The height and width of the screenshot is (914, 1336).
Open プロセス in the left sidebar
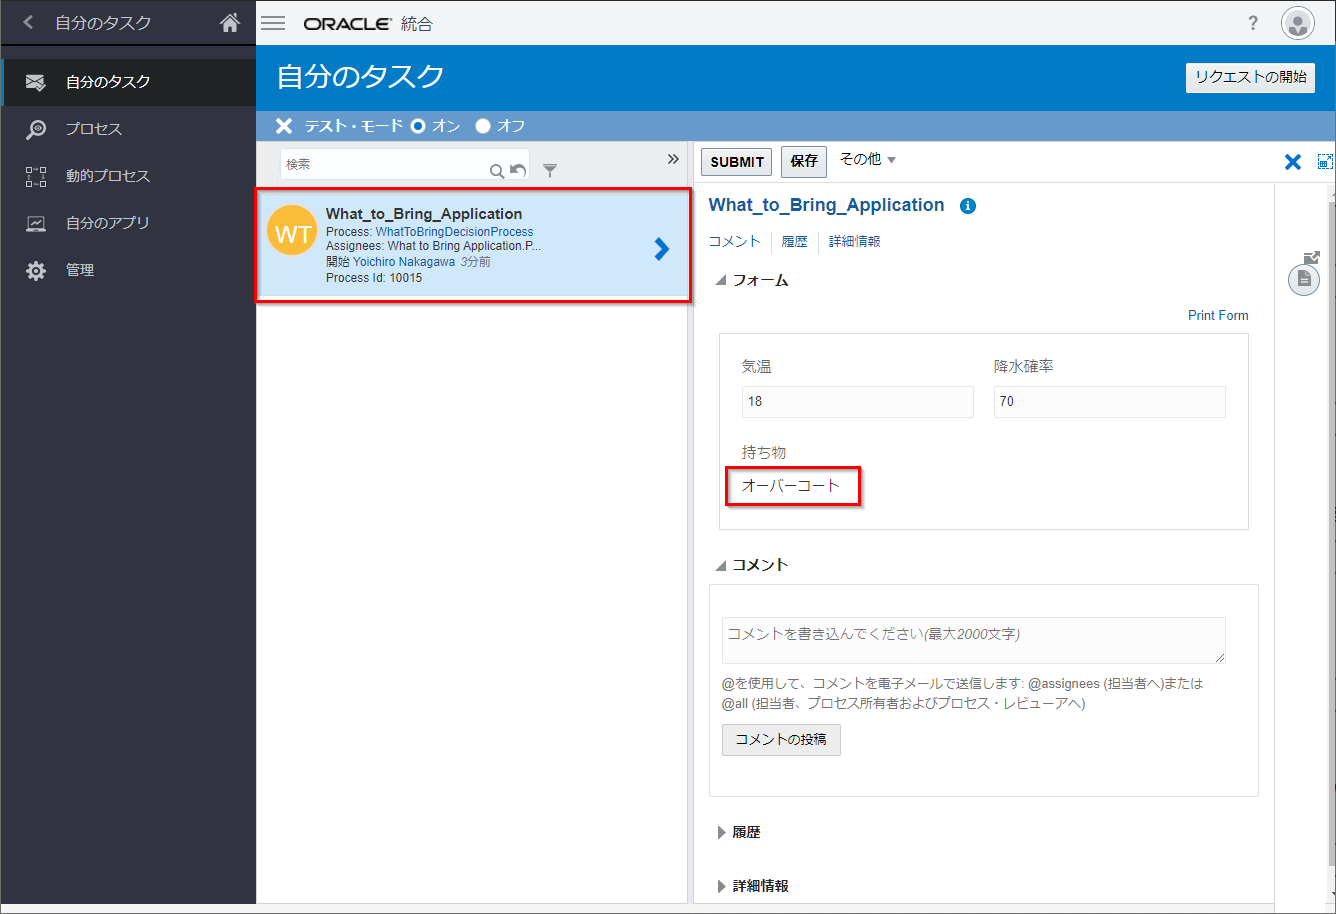tap(94, 129)
